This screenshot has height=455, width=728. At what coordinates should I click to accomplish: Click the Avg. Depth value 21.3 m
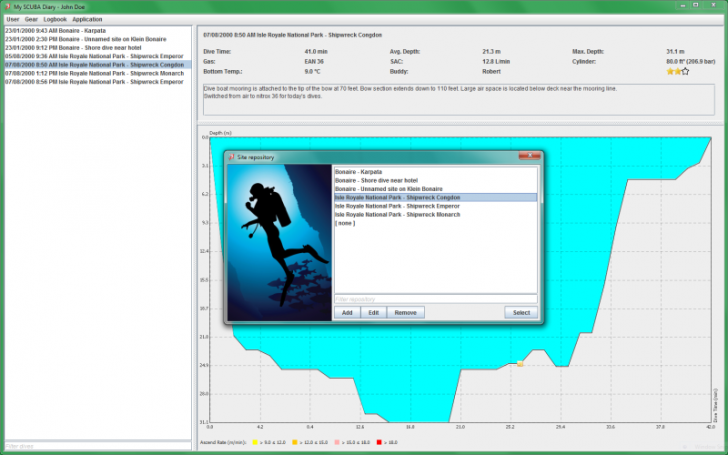point(491,52)
